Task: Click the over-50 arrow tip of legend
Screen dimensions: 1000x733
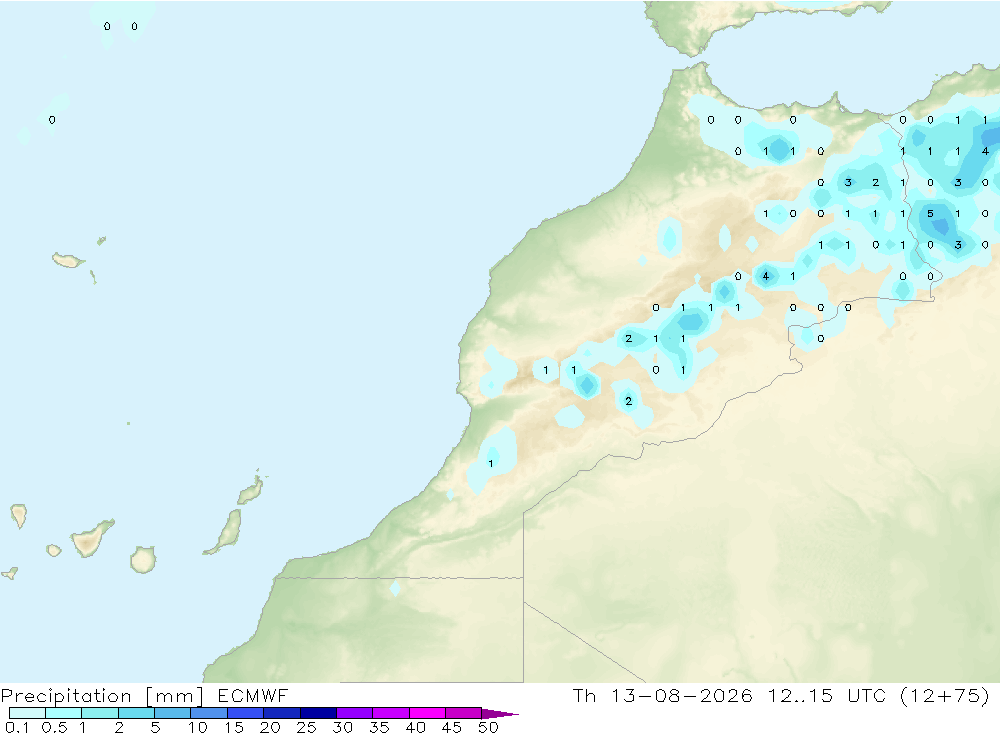Action: point(499,713)
